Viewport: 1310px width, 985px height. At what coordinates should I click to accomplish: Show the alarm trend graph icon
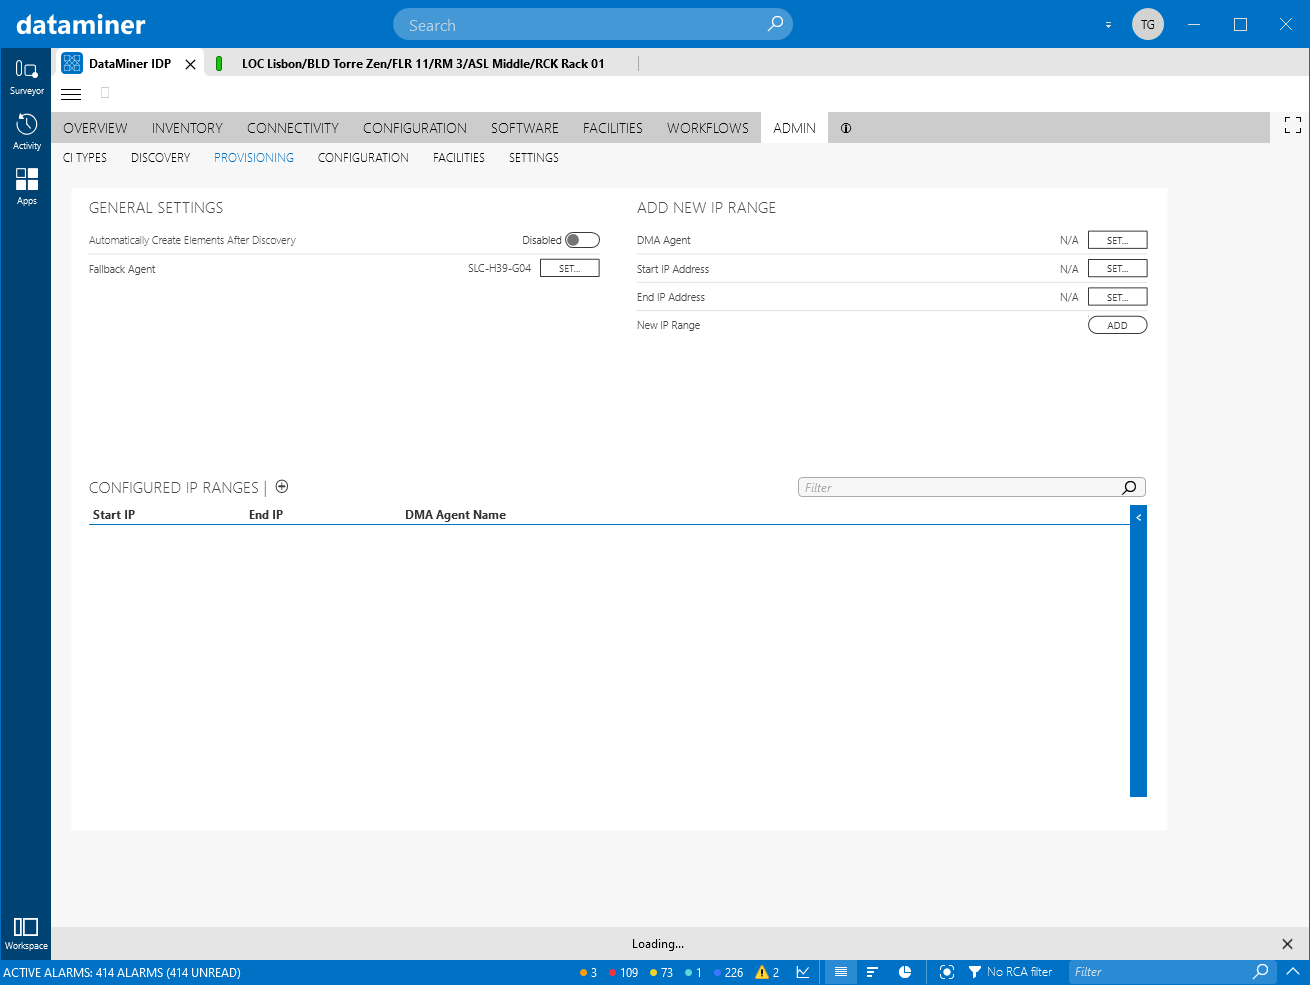tap(803, 972)
